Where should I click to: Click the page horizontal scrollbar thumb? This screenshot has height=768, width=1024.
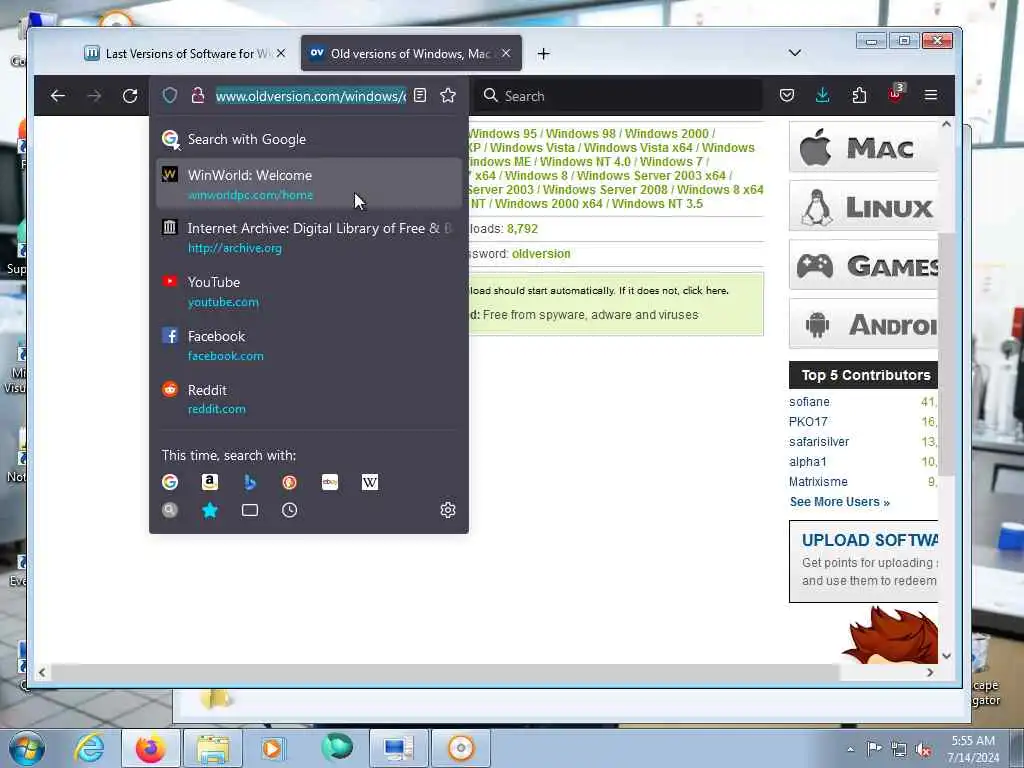444,672
